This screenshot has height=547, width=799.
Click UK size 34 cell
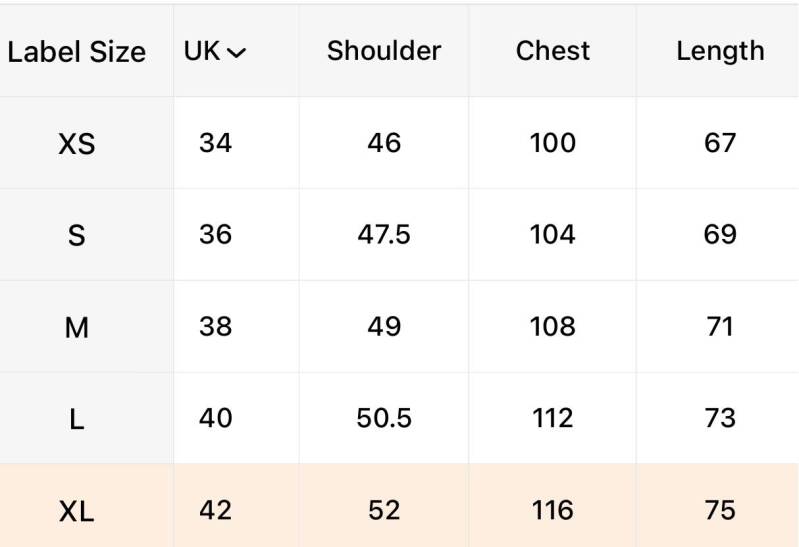click(x=215, y=143)
